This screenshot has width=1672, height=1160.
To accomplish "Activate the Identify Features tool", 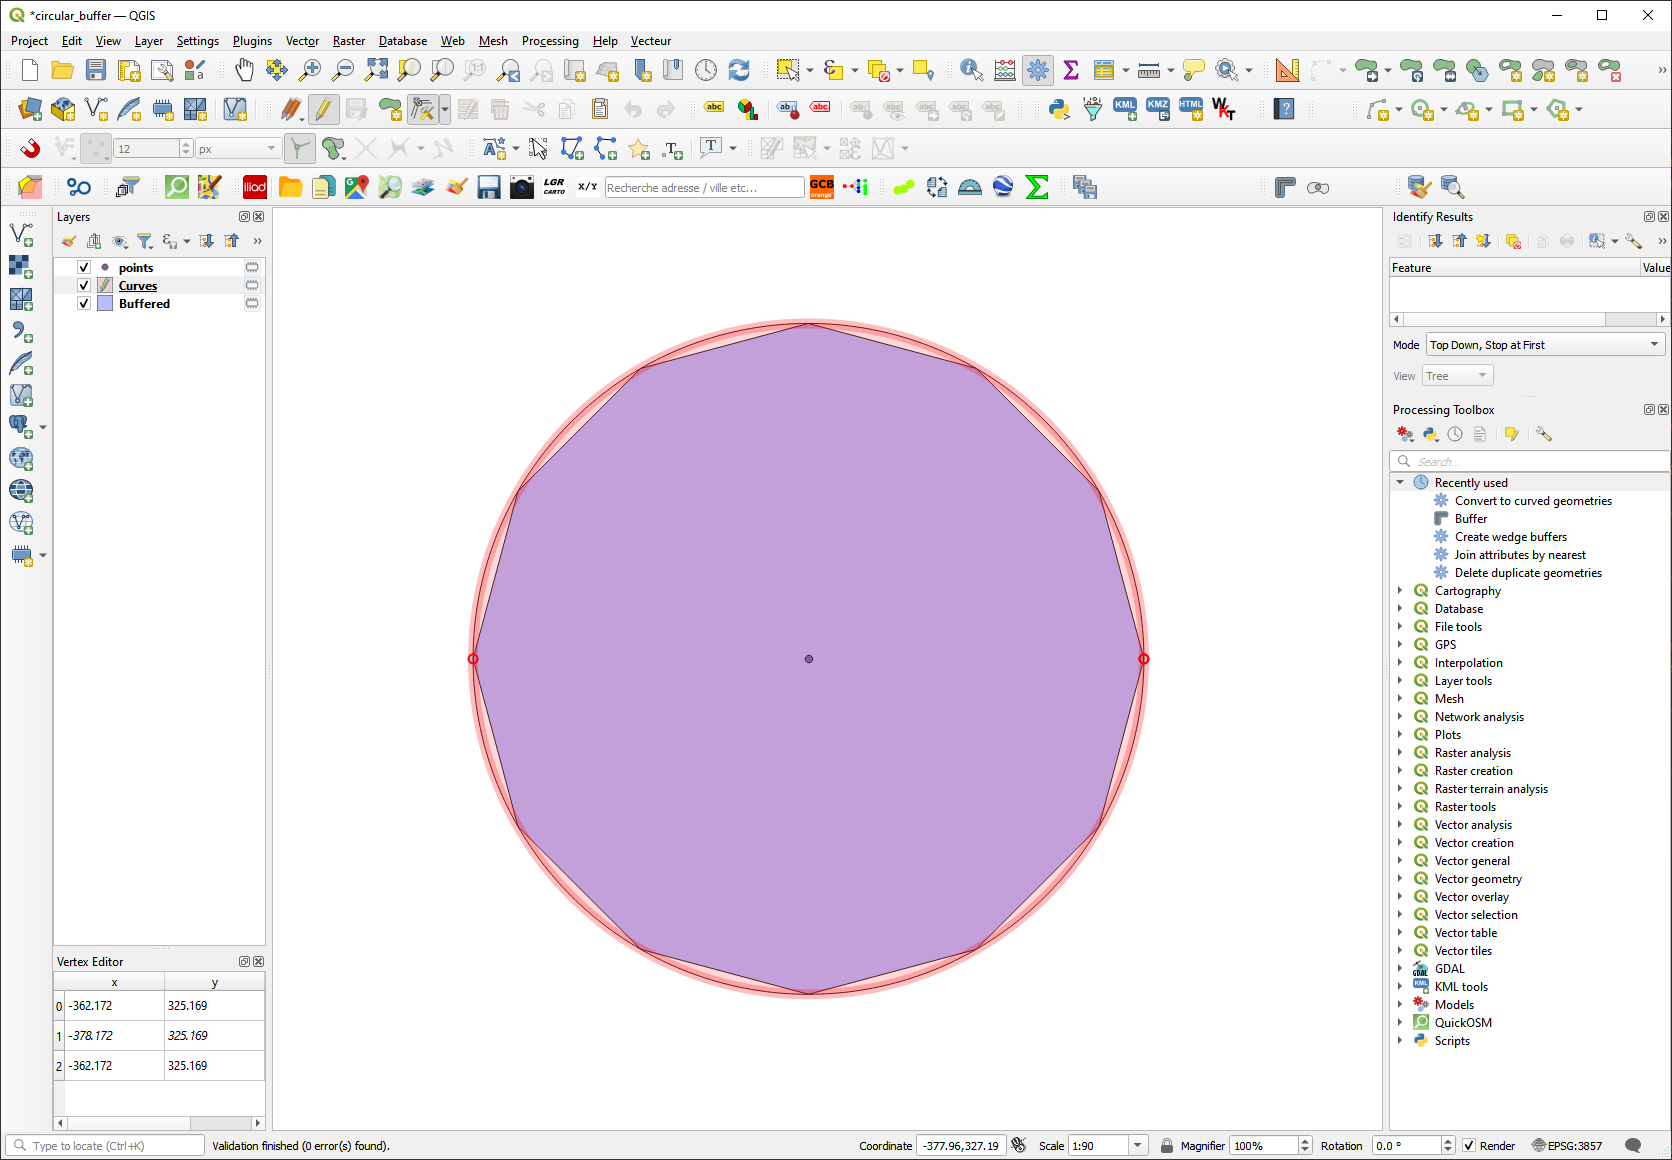I will (971, 70).
